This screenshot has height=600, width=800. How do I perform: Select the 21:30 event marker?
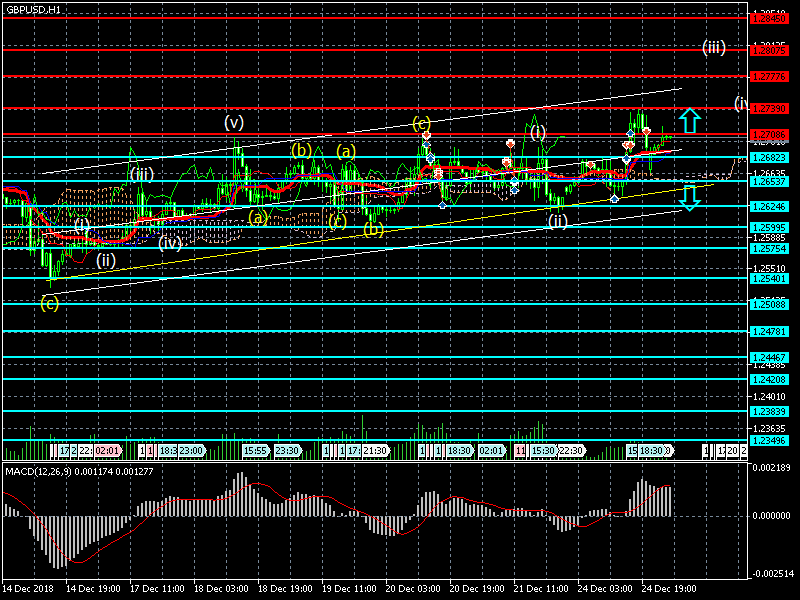375,451
